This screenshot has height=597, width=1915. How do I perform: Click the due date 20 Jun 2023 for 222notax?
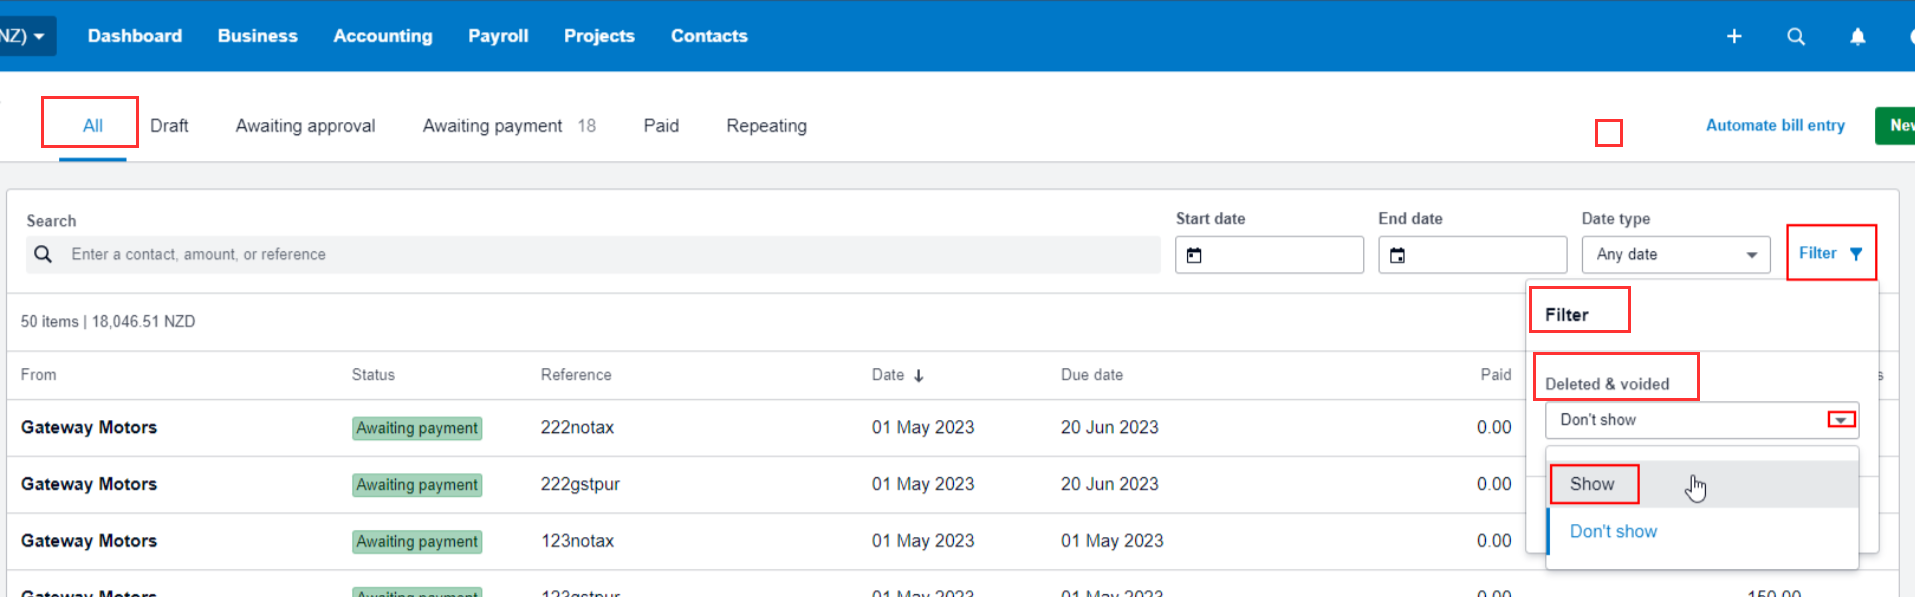click(1109, 427)
